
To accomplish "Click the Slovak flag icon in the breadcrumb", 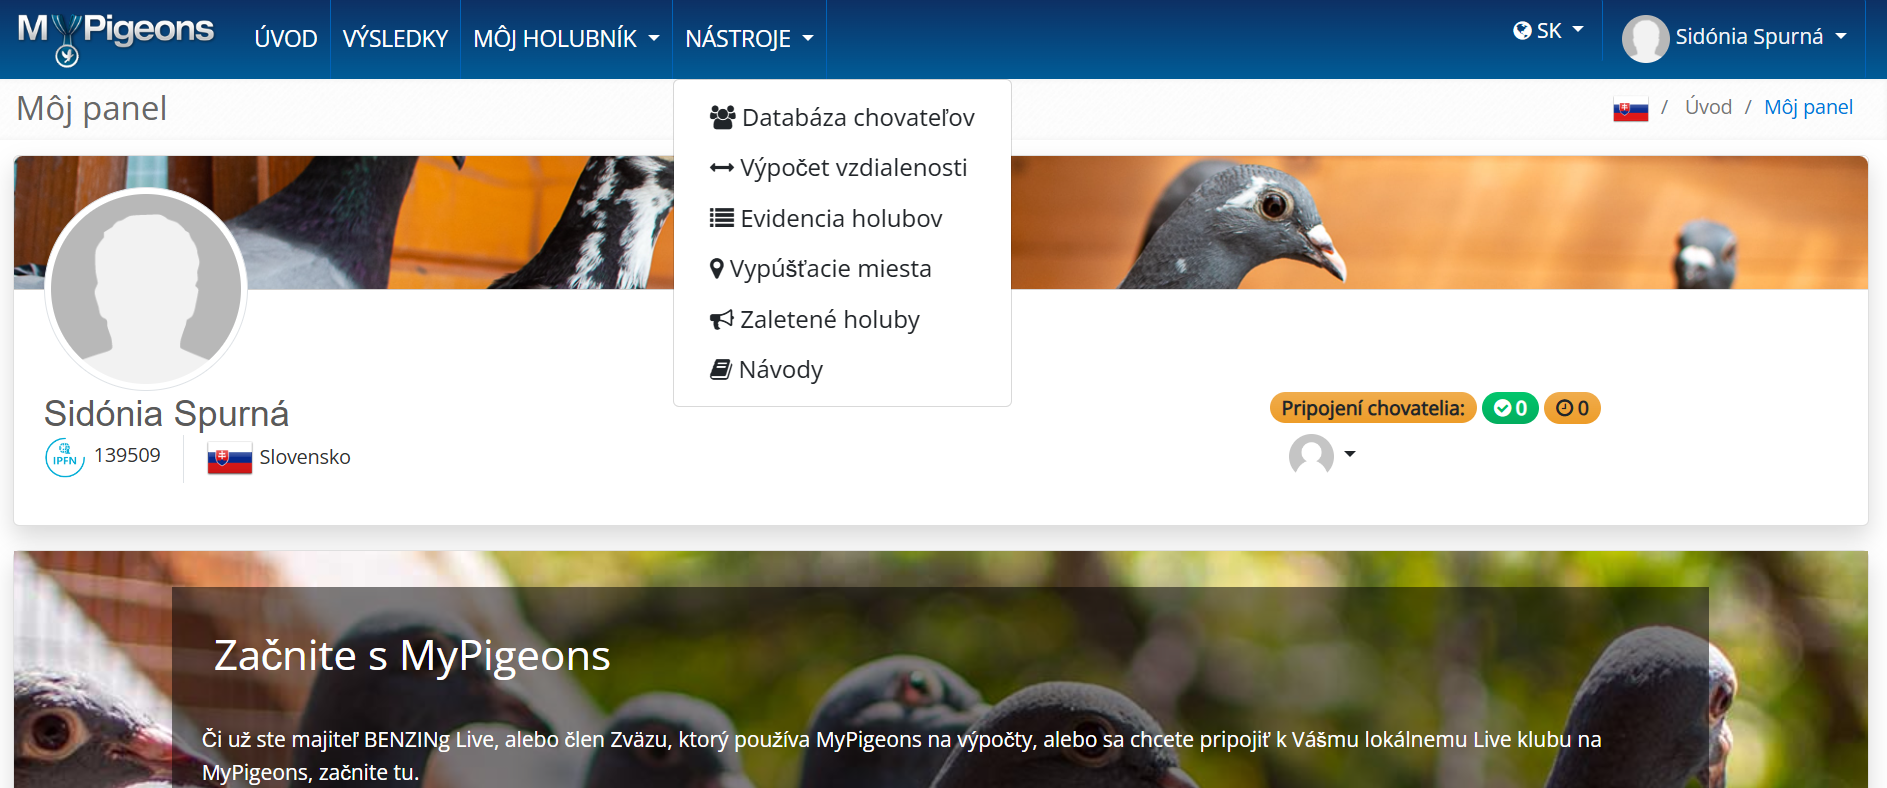I will click(1630, 109).
